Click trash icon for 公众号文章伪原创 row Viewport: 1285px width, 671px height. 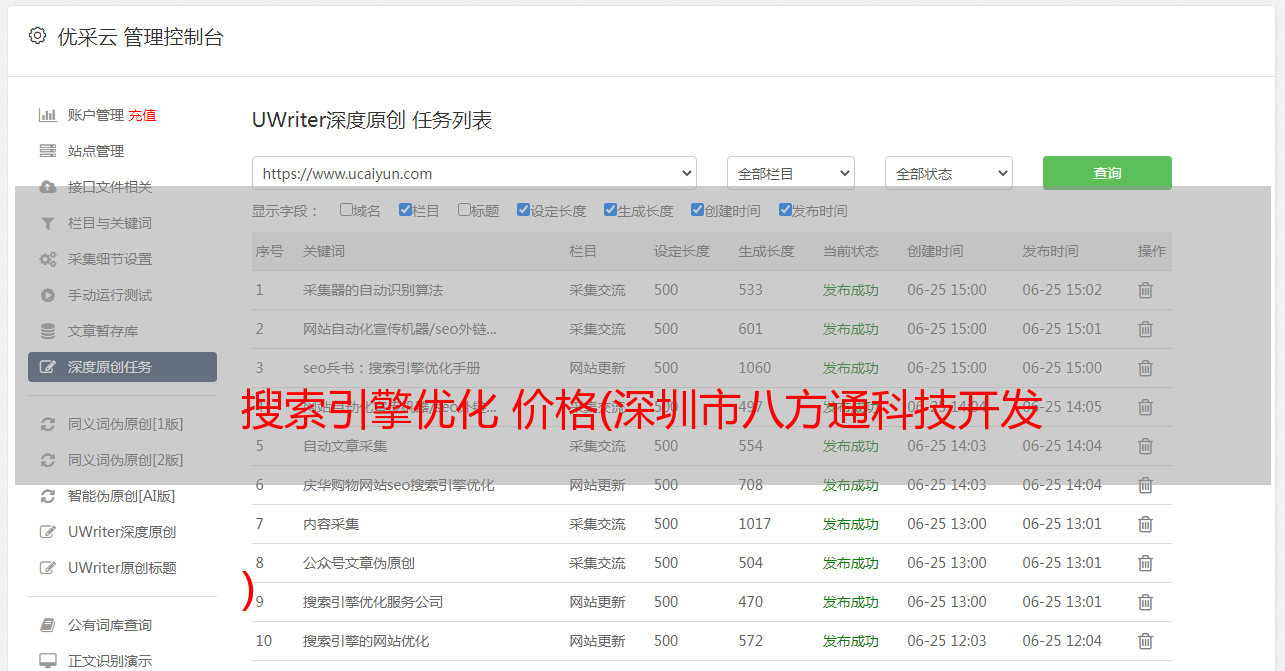coord(1145,563)
